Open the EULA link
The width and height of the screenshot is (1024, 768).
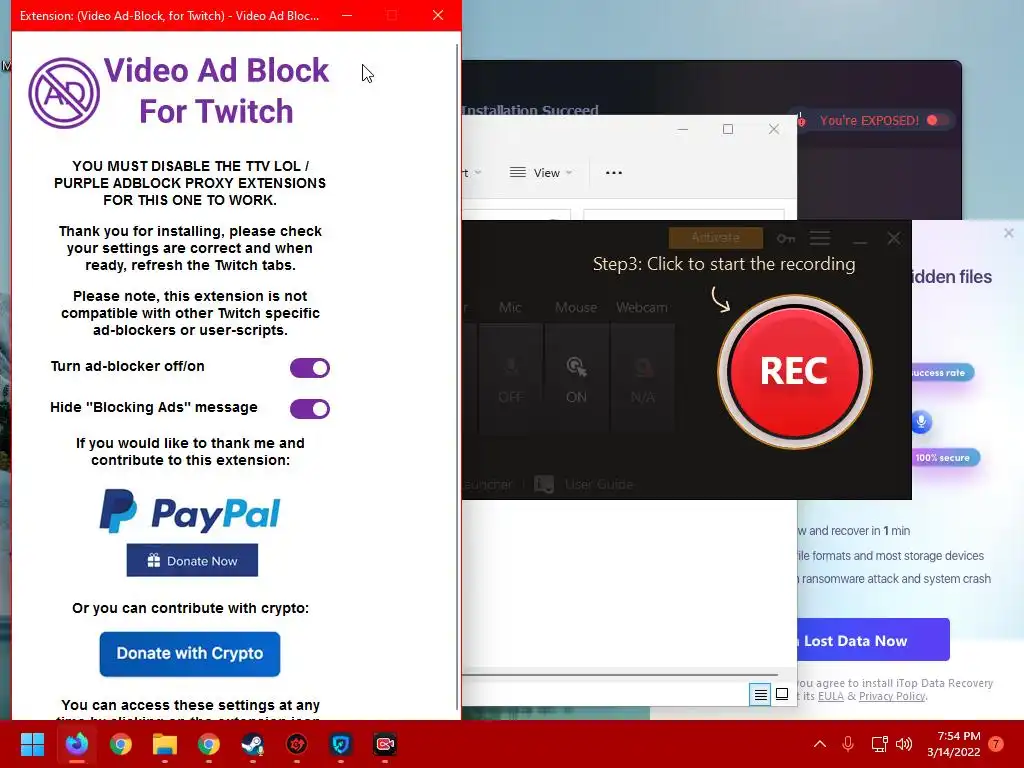tap(831, 696)
